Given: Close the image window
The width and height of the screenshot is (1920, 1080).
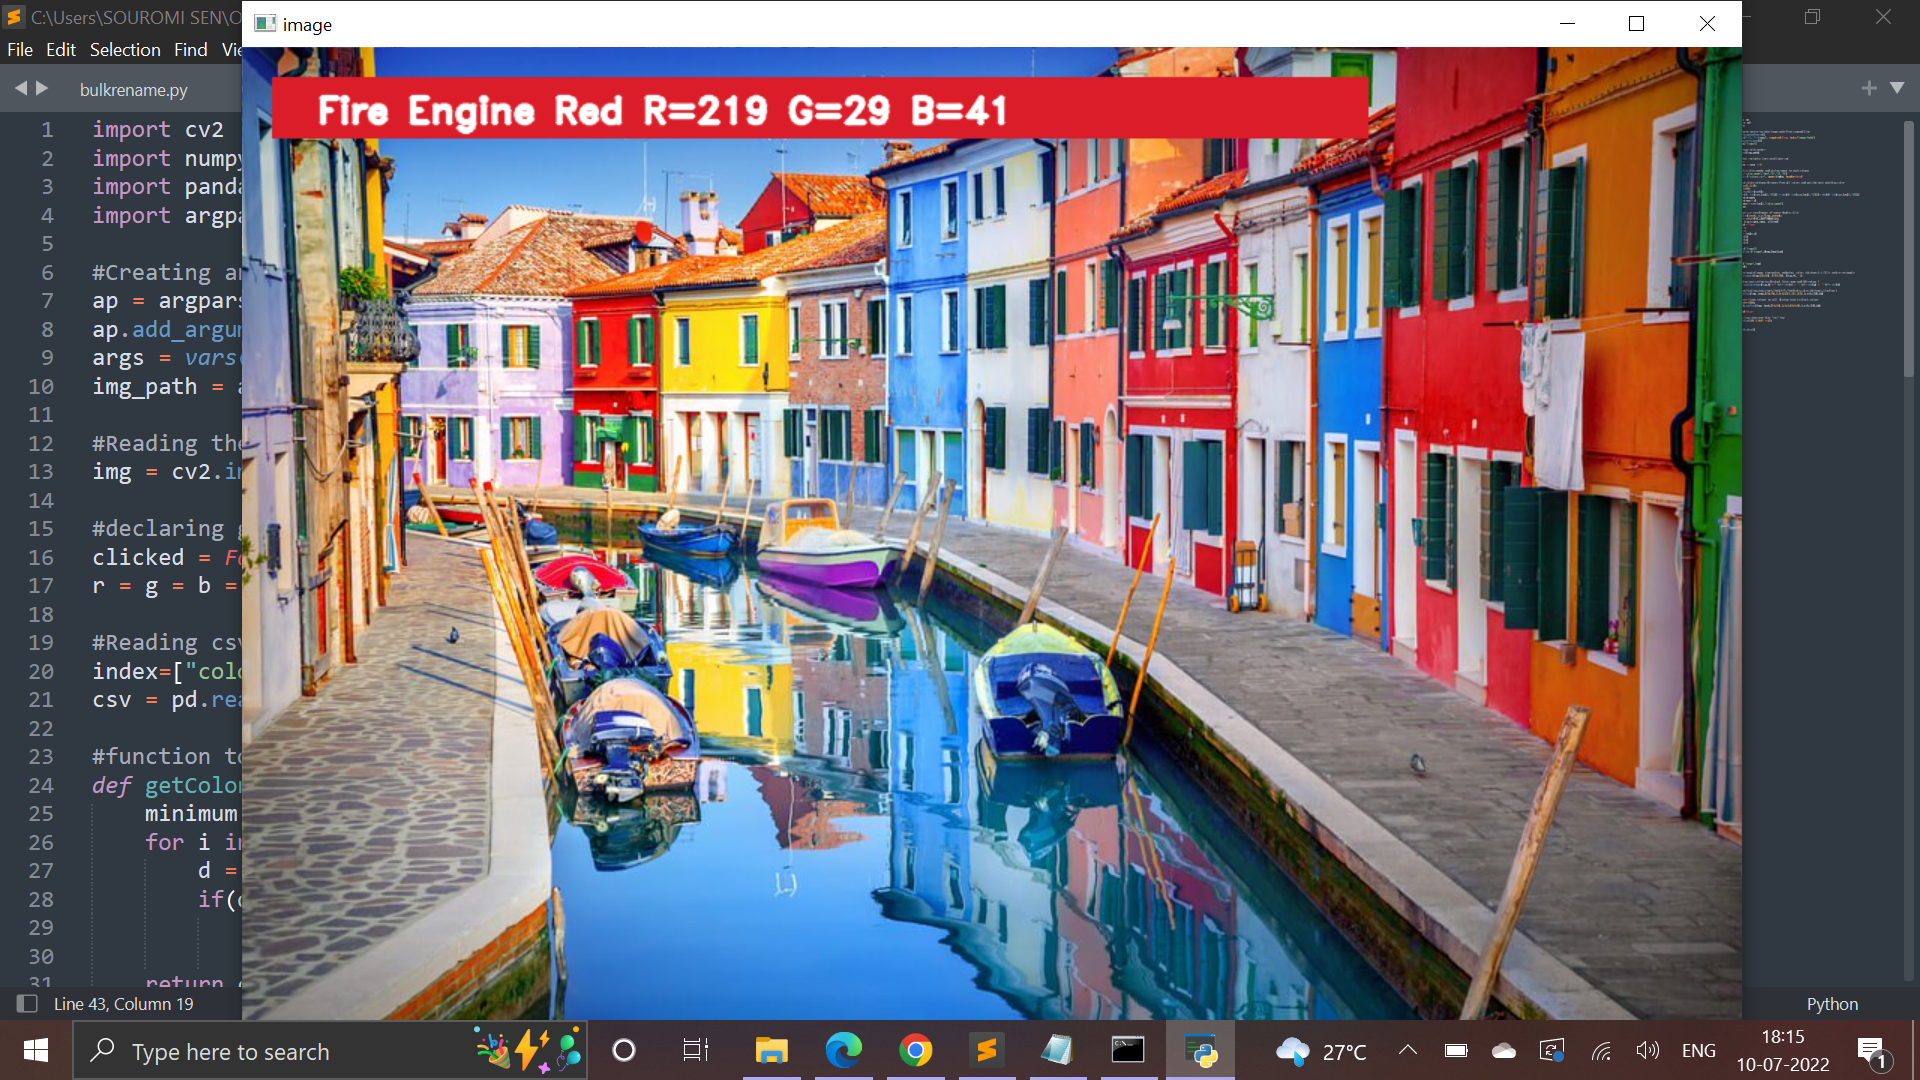Looking at the screenshot, I should coord(1707,23).
